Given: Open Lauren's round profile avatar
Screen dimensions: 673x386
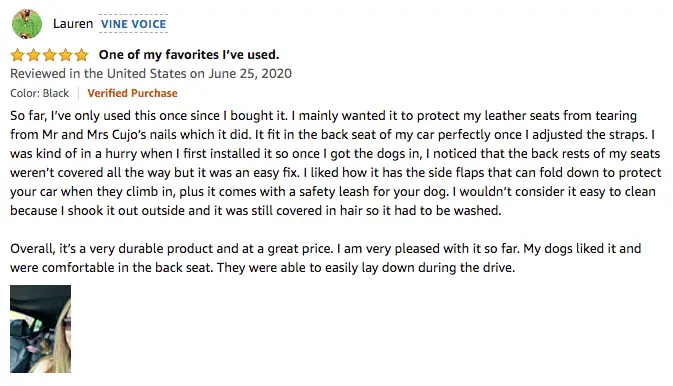Looking at the screenshot, I should (x=27, y=24).
